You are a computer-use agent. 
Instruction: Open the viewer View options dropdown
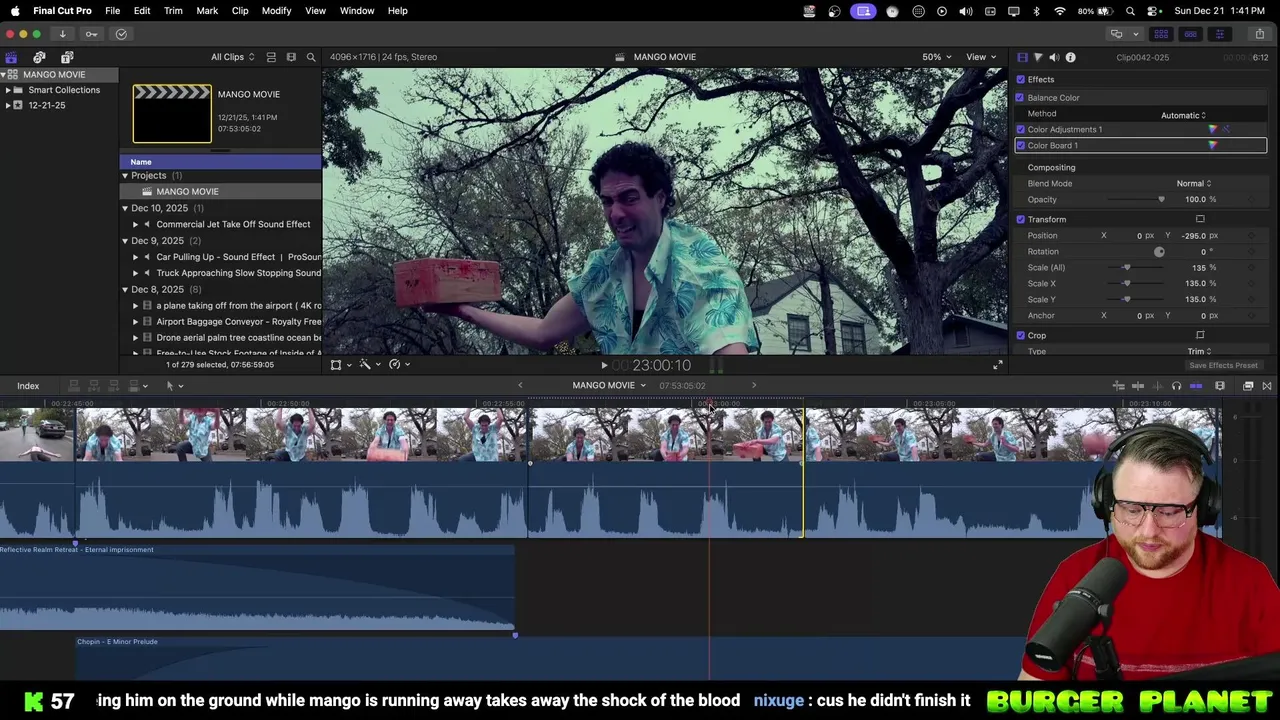tap(981, 57)
